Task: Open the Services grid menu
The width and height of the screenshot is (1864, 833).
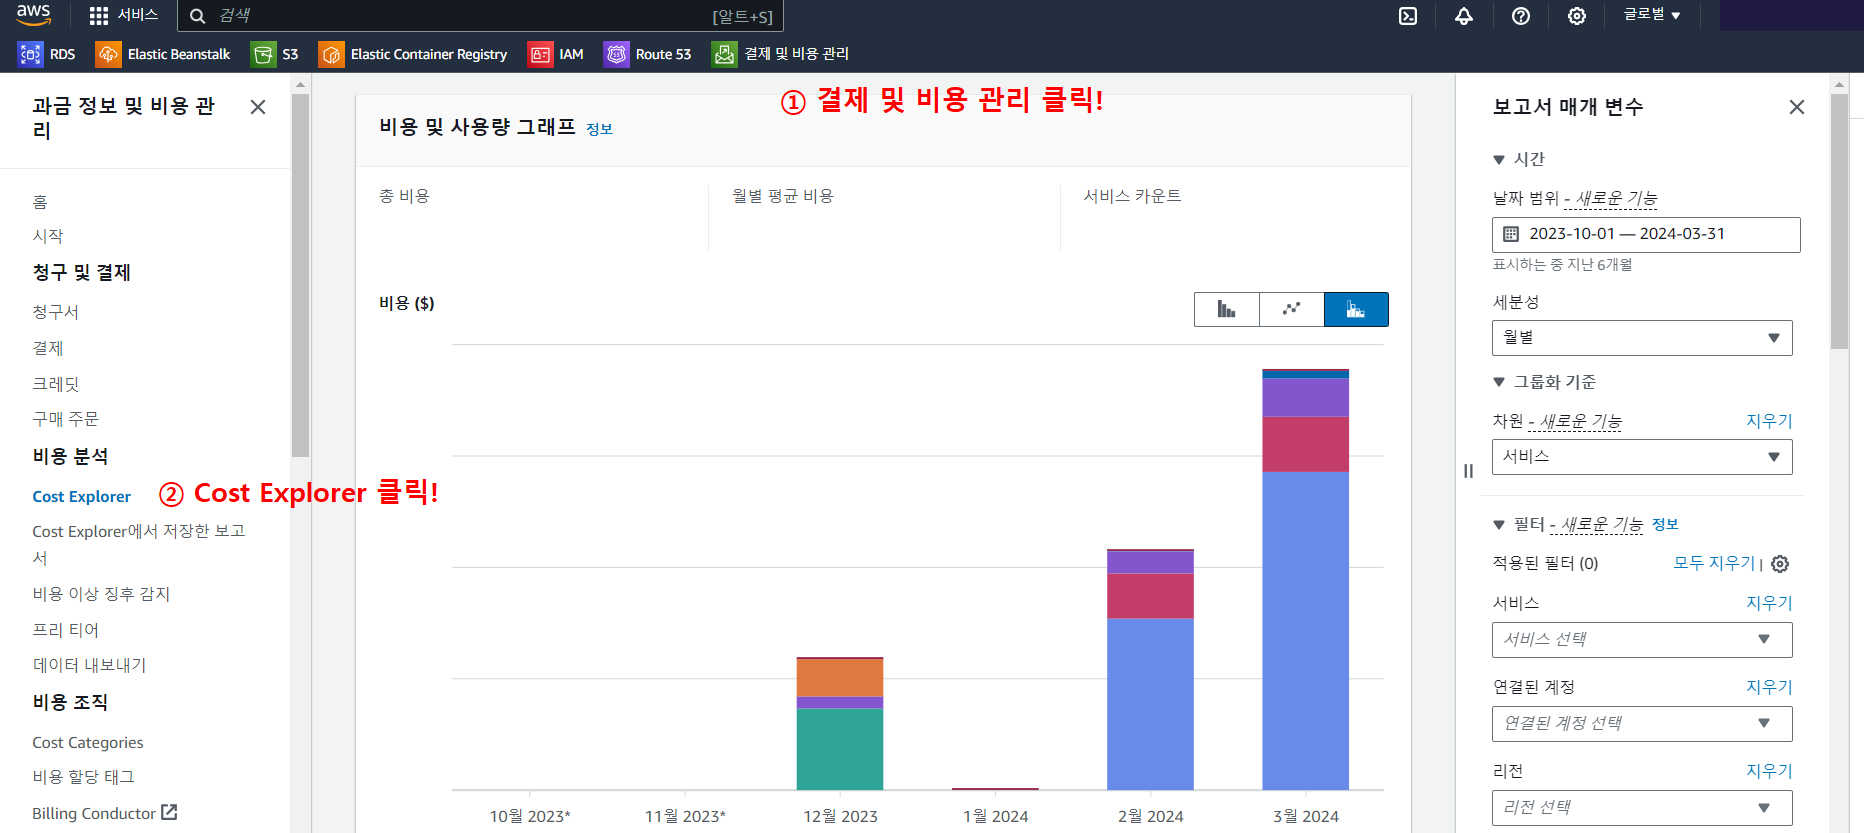Action: [x=124, y=15]
